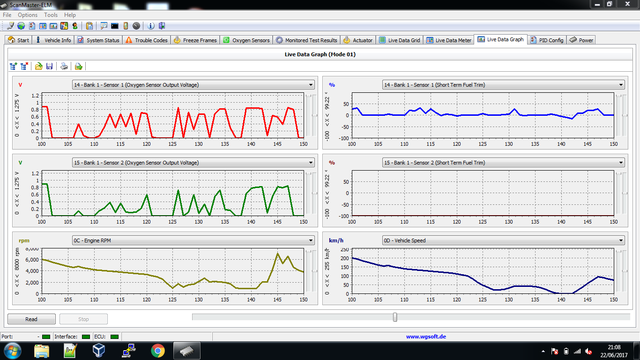
Task: Open the Trouble Codes tab
Action: [147, 40]
